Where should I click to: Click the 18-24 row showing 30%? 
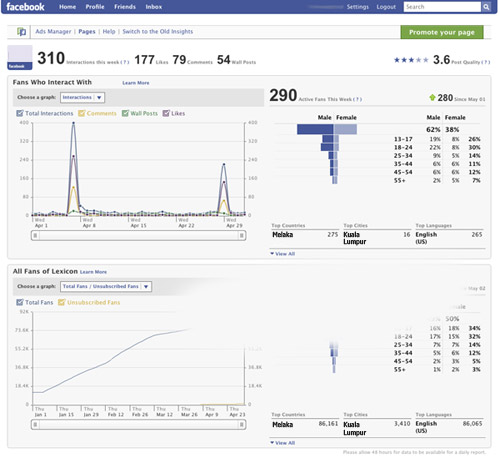click(x=437, y=147)
